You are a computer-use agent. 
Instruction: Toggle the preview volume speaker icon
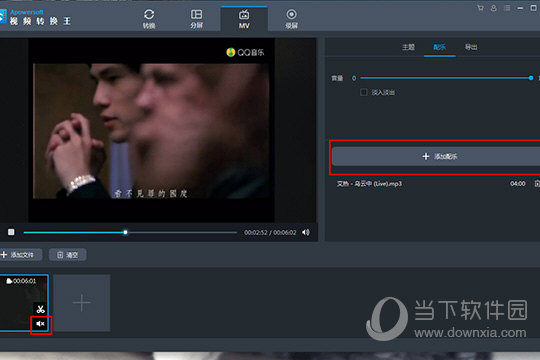[305, 233]
